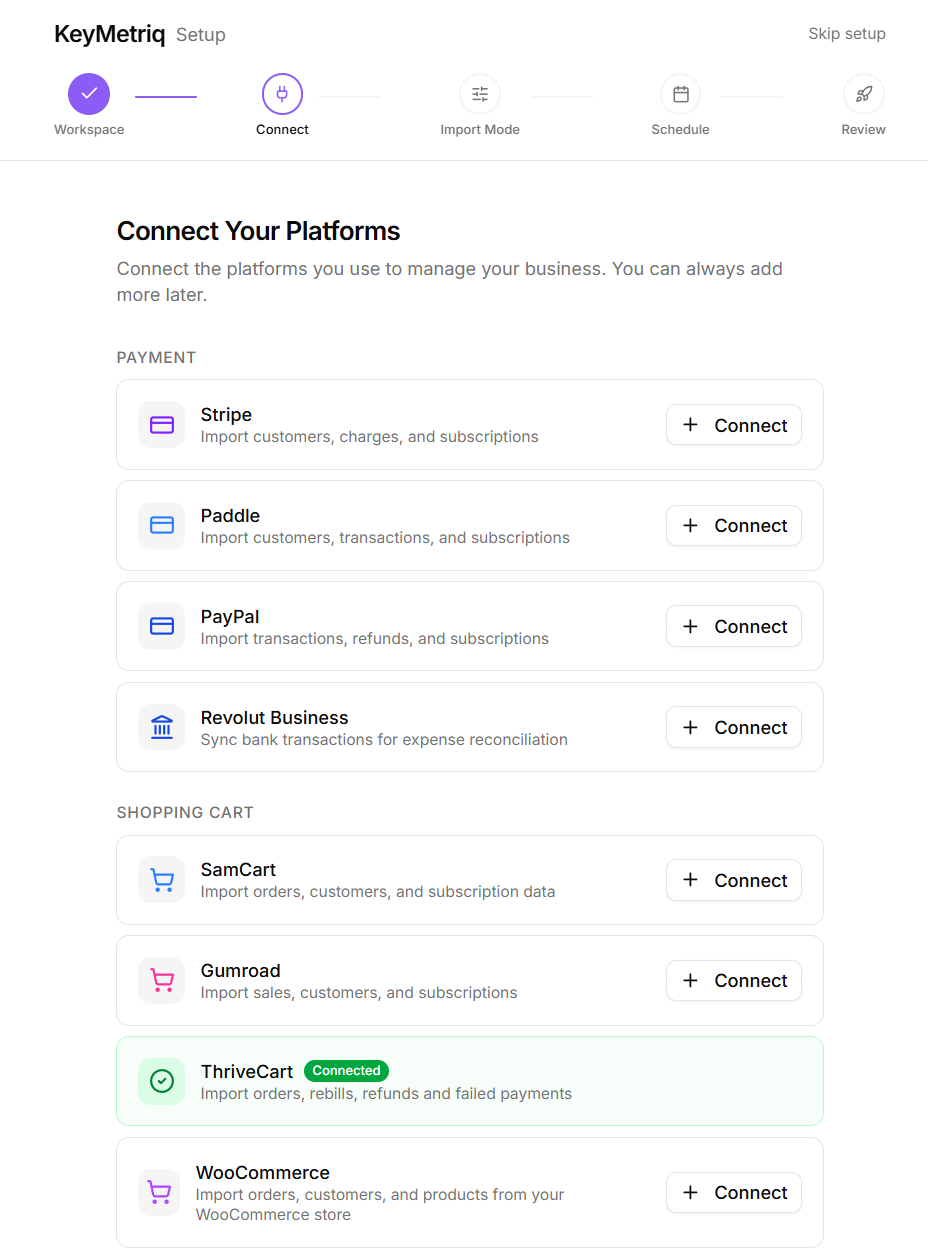Click 'Import orders, rebills, refunds and failed payments'
Screen dimensions: 928x1256
[386, 1094]
